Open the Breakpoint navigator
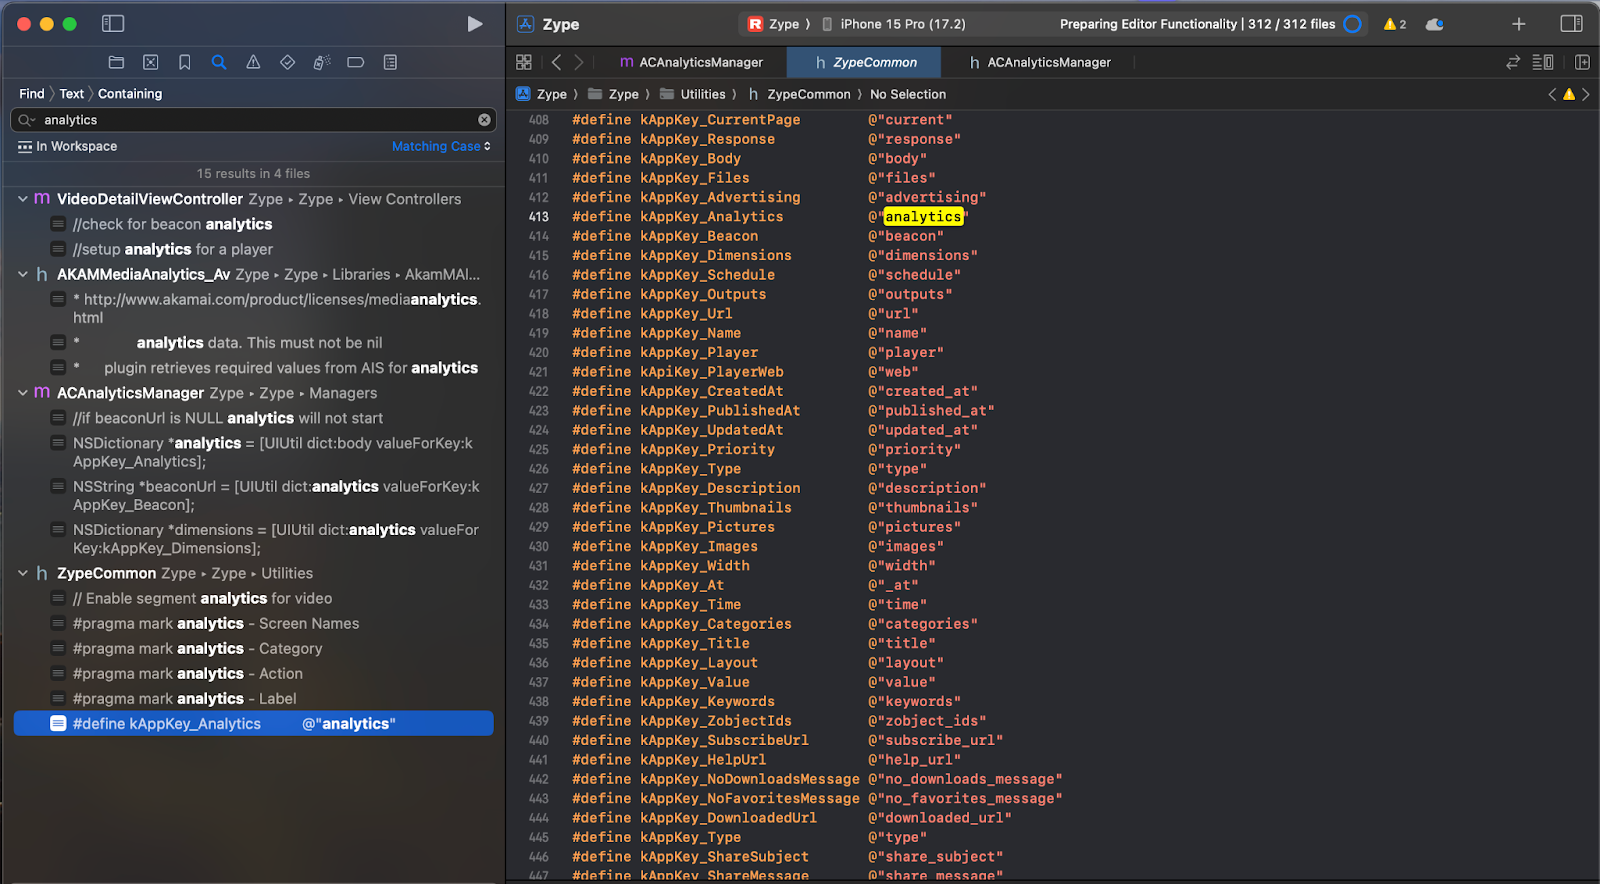 click(x=355, y=62)
